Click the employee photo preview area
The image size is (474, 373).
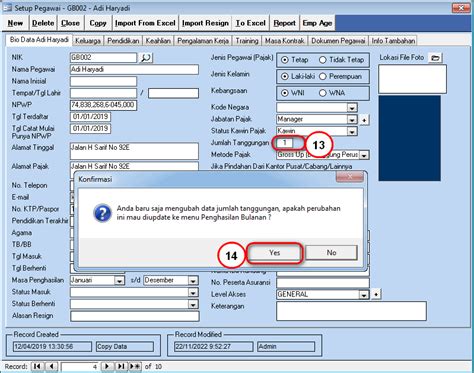coord(410,138)
